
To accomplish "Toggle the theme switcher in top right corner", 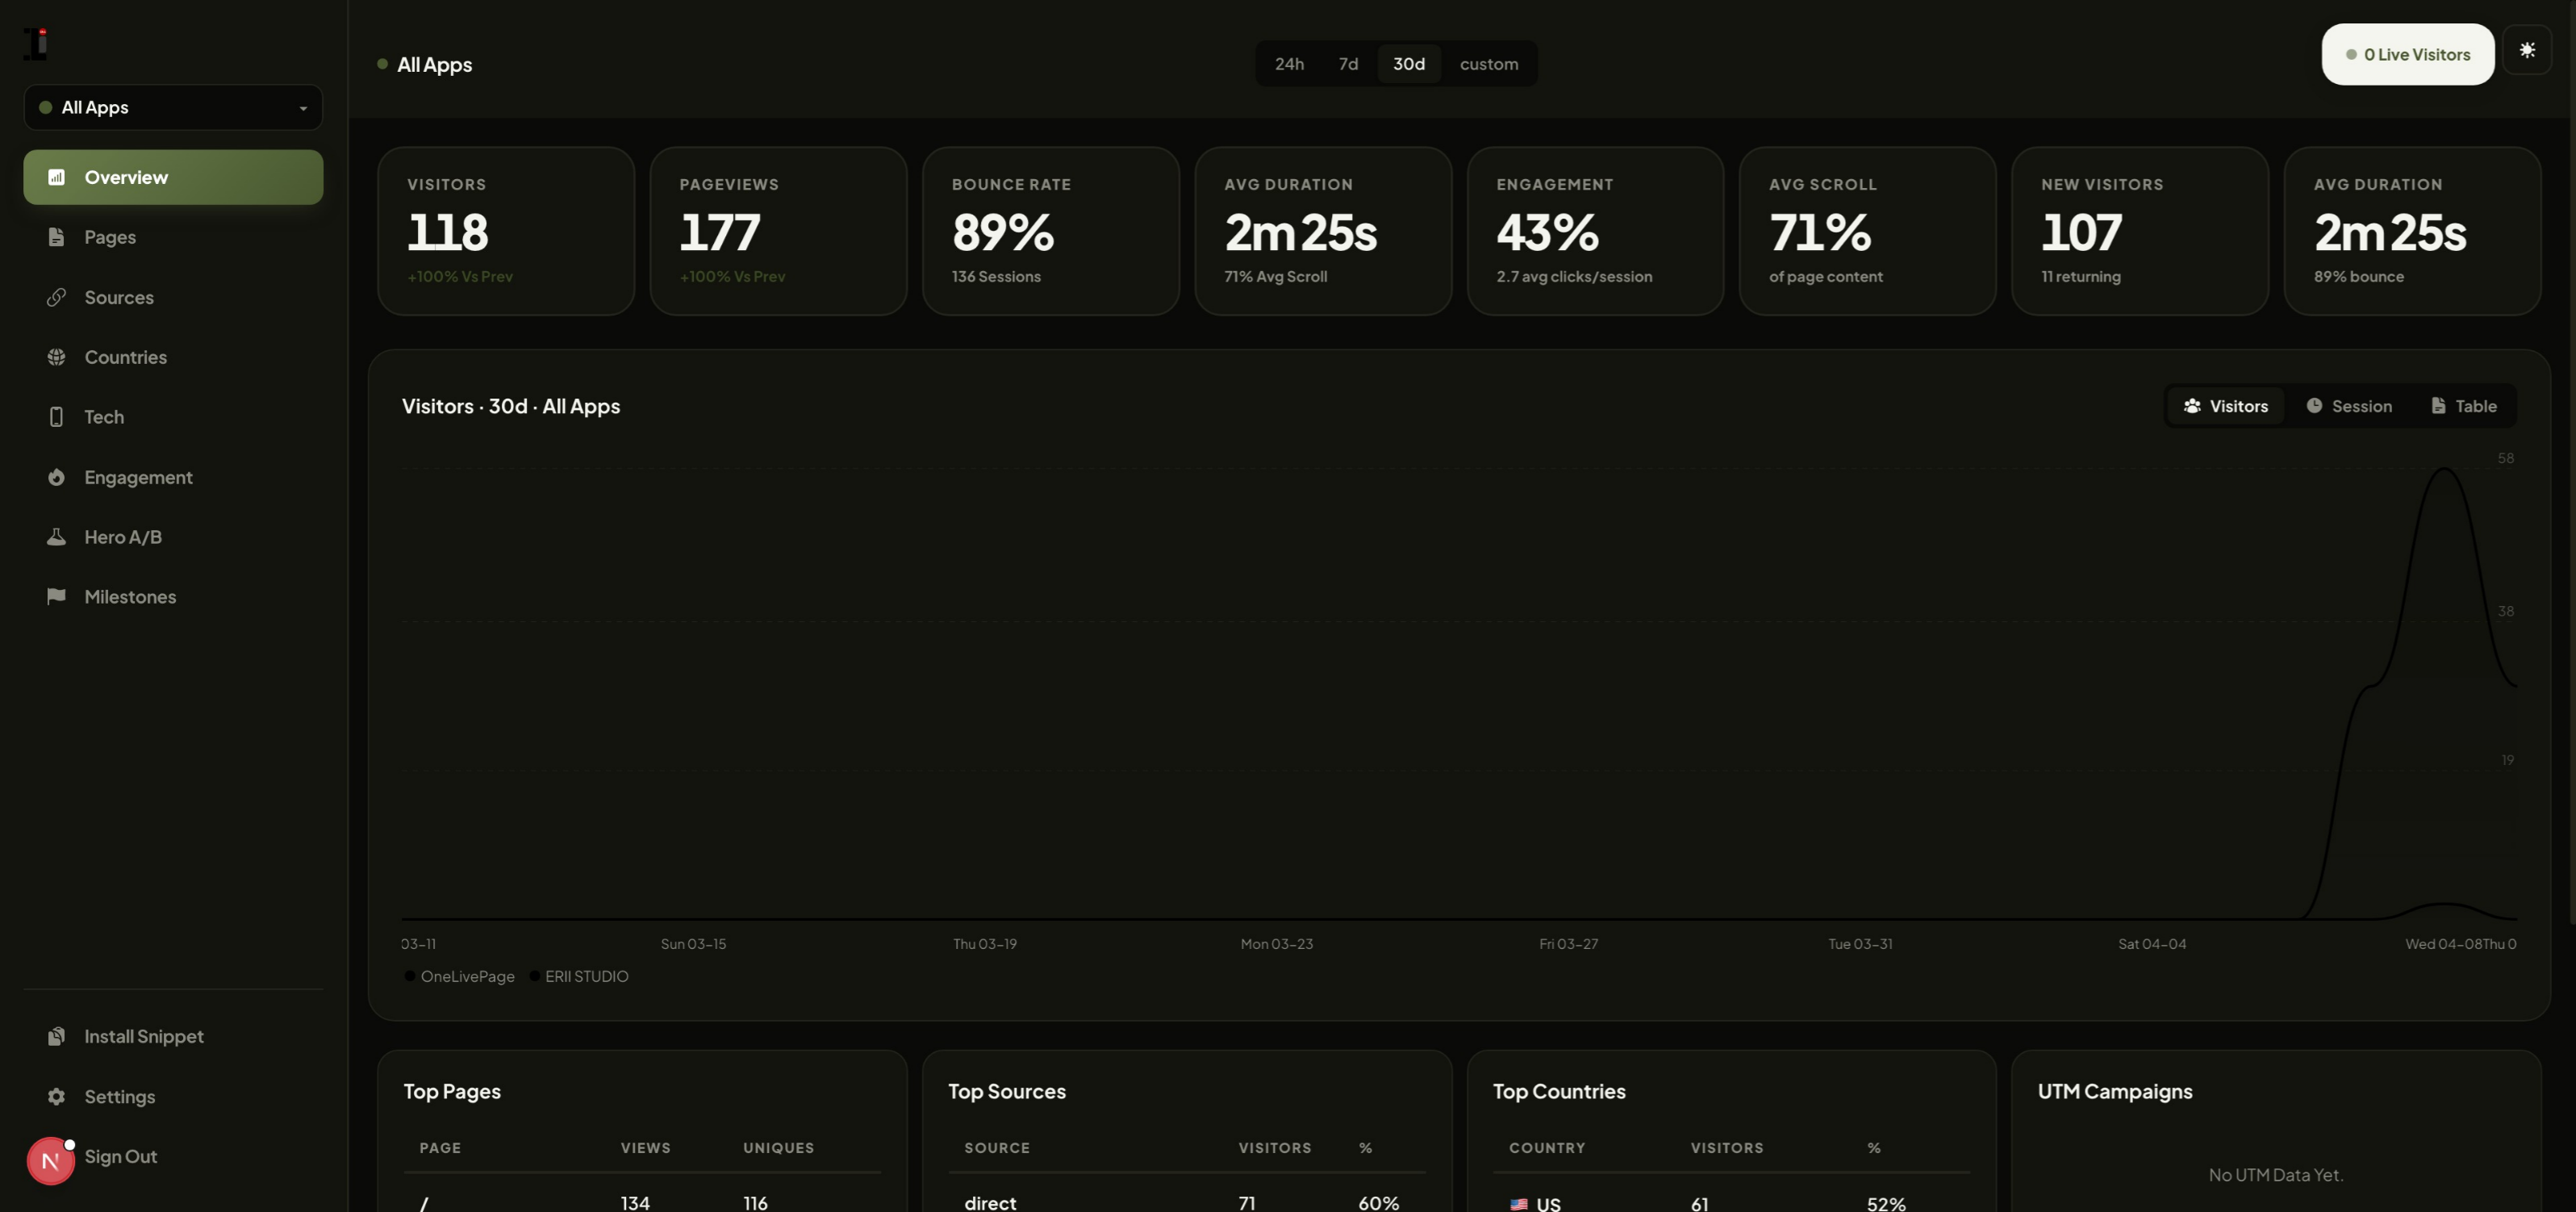I will click(2528, 50).
